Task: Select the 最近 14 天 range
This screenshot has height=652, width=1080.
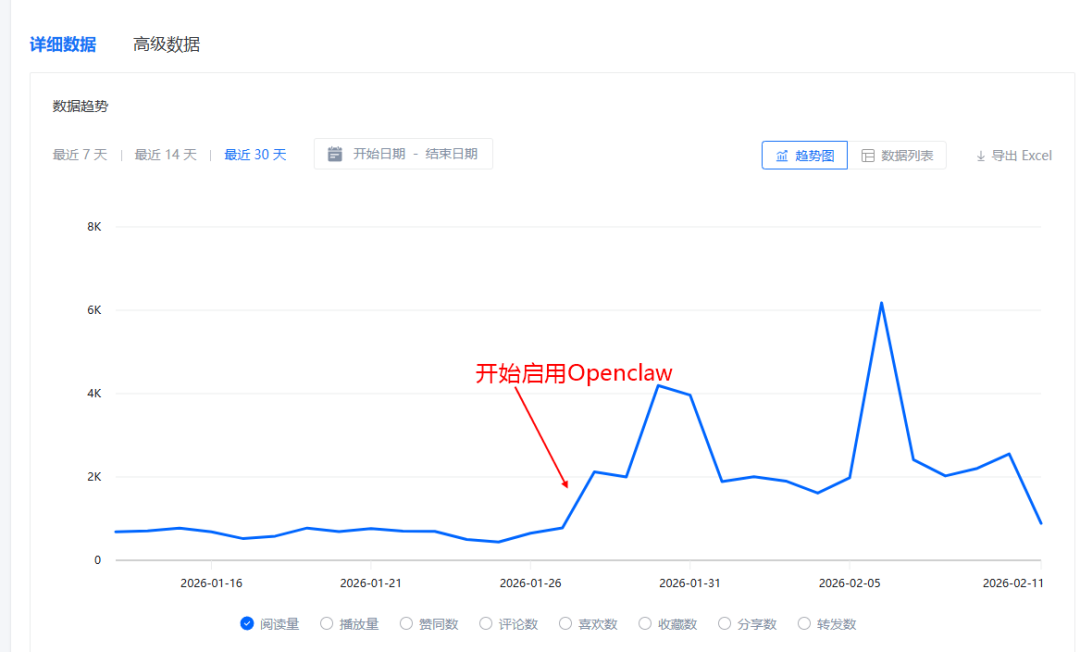Action: click(165, 155)
